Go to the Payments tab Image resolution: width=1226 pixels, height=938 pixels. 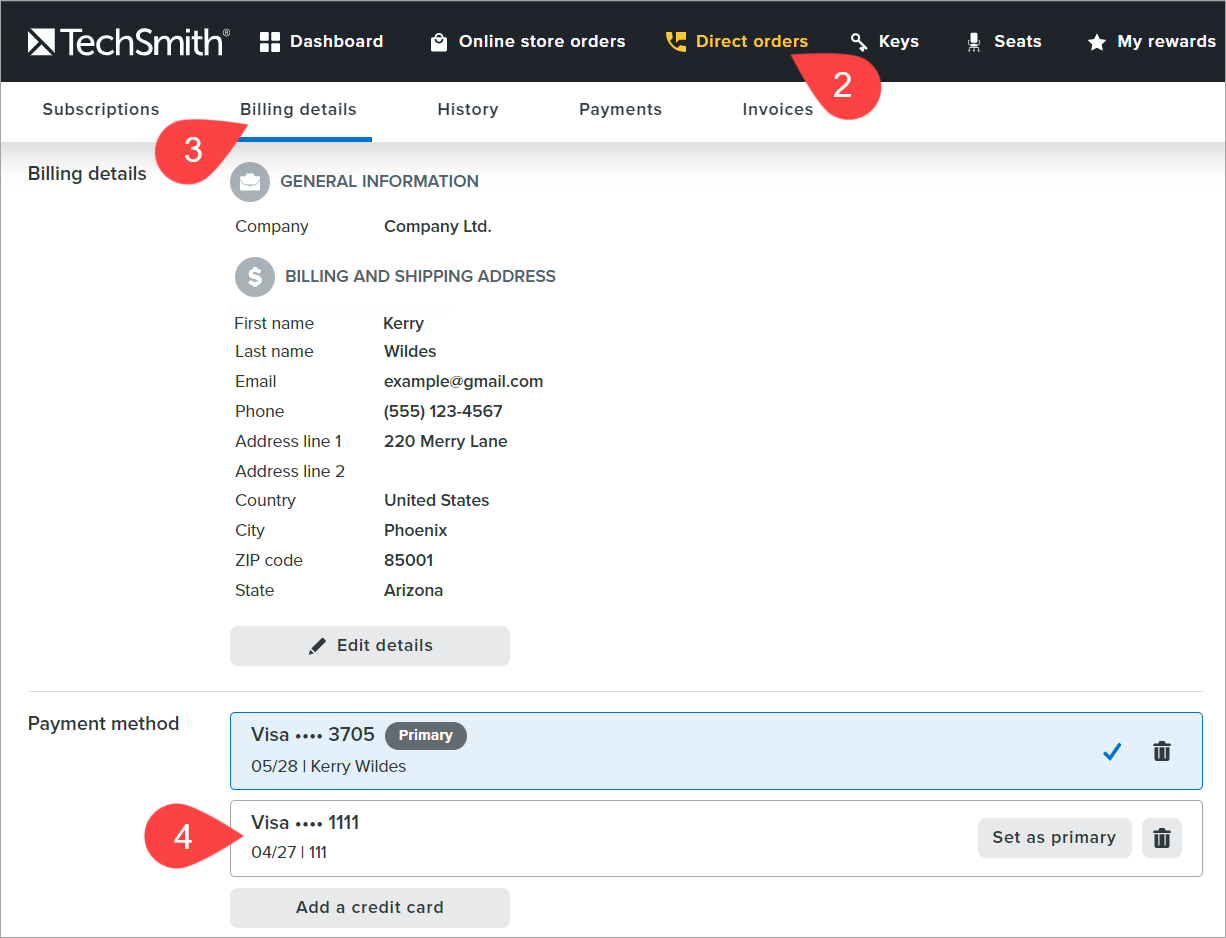coord(620,110)
